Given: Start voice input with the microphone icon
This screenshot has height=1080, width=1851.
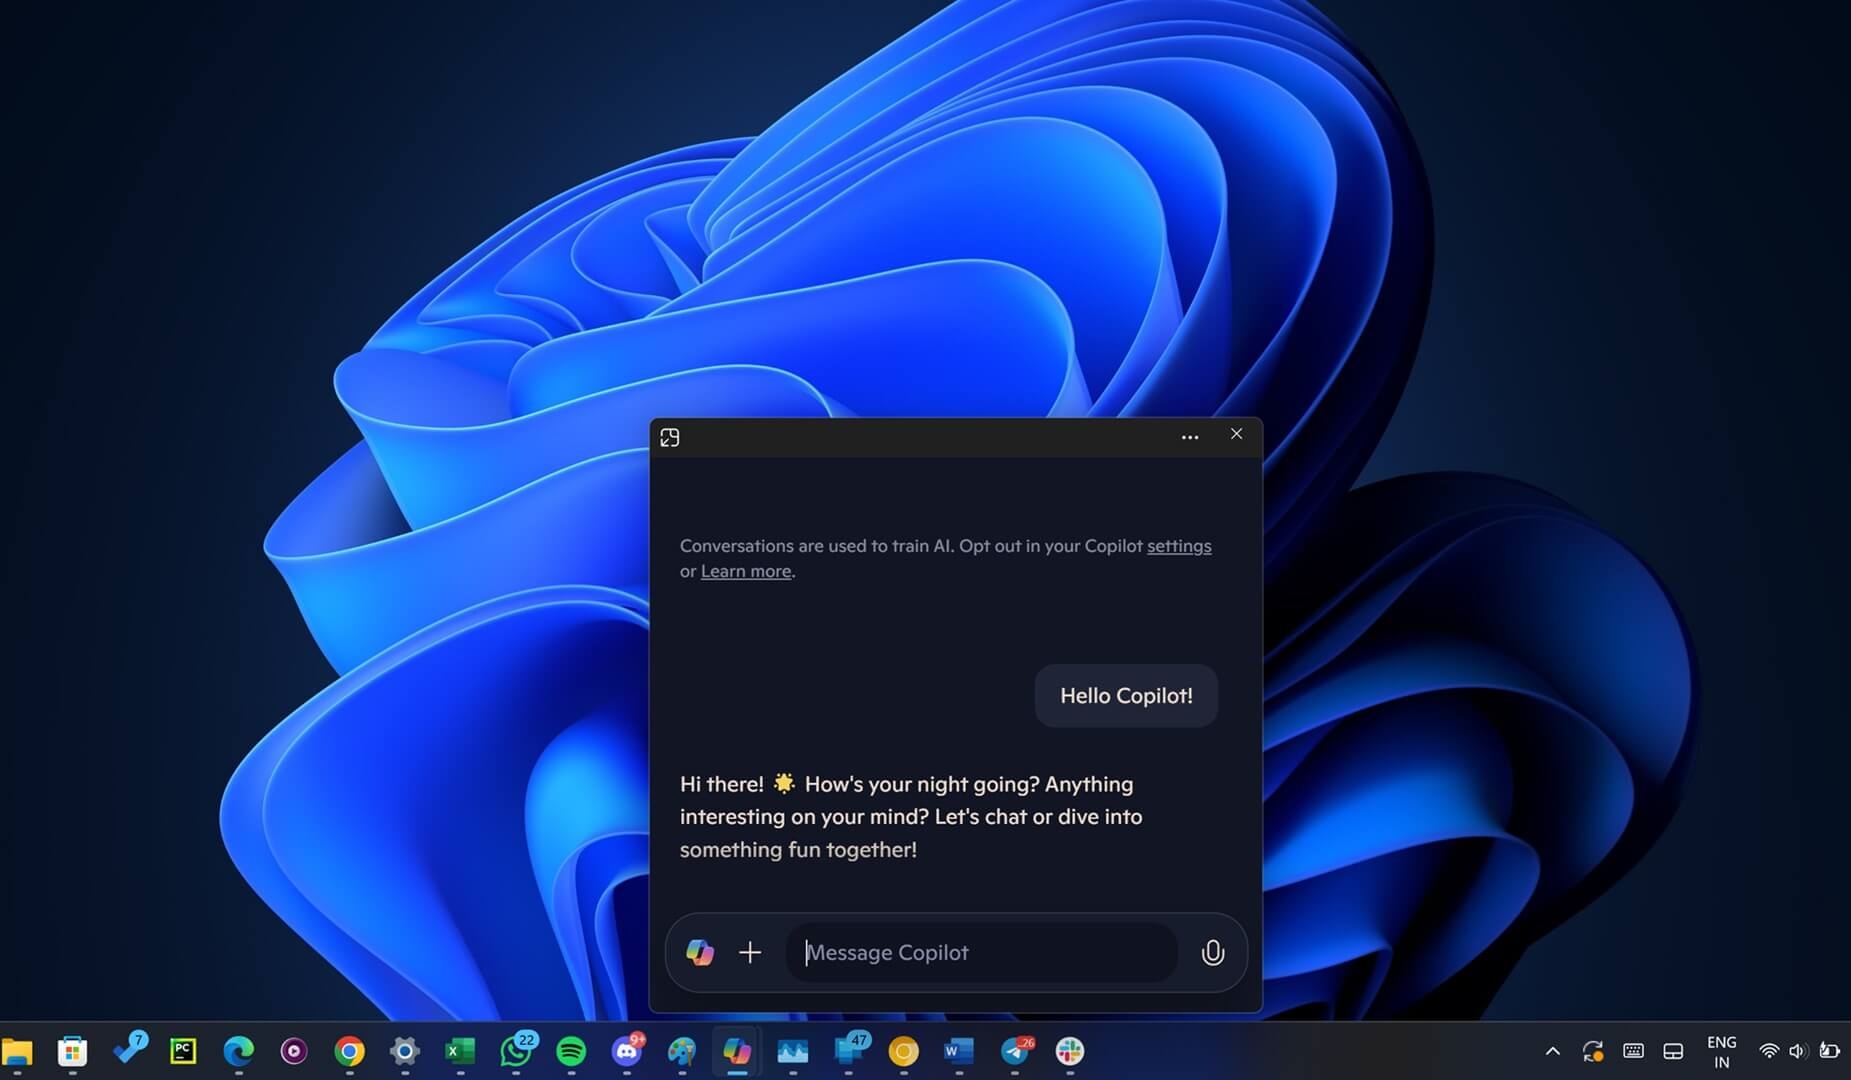Looking at the screenshot, I should coord(1212,952).
